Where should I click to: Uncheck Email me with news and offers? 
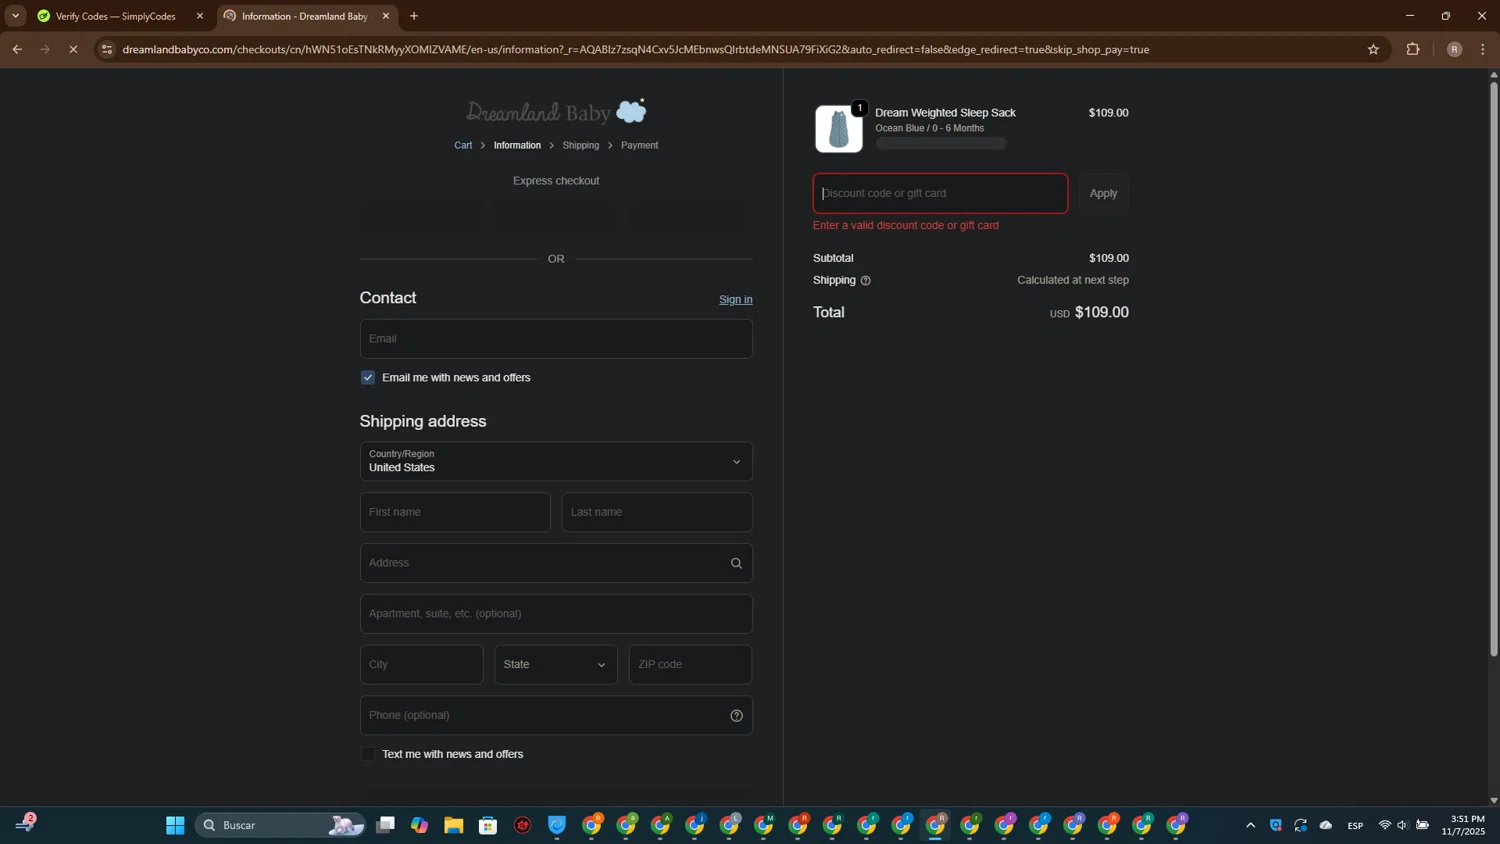point(368,377)
